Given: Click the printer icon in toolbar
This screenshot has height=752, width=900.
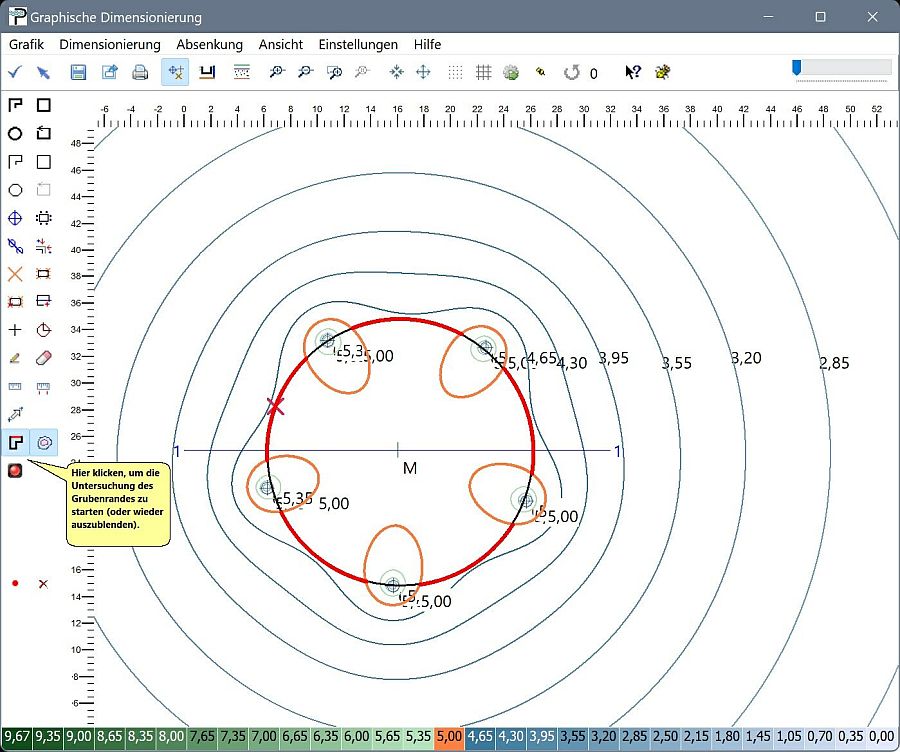Looking at the screenshot, I should point(141,72).
